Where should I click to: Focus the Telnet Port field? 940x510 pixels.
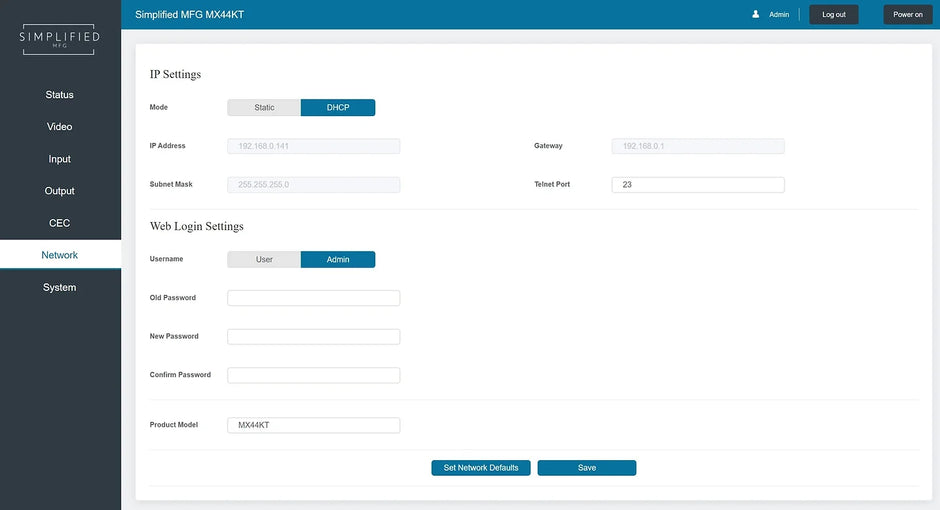click(698, 185)
